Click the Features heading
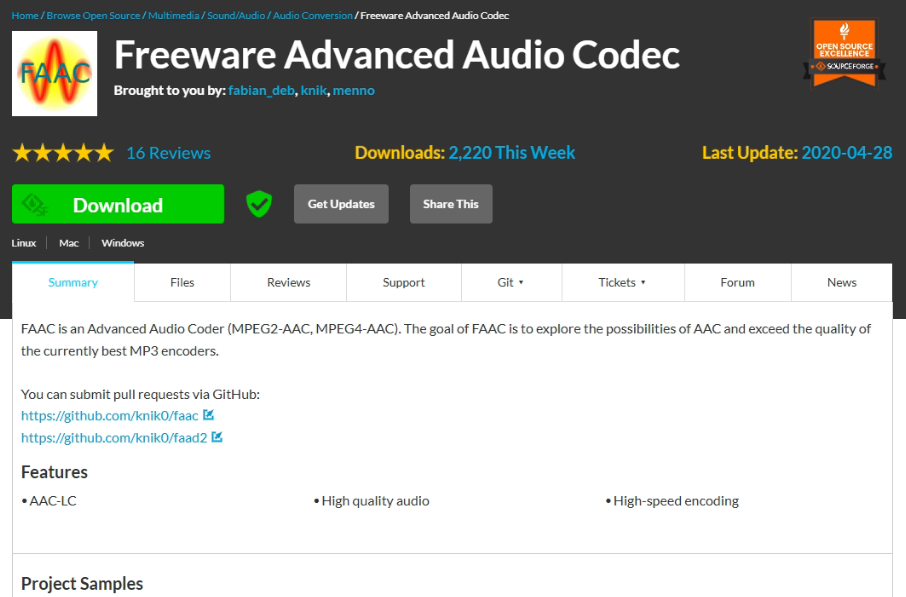The width and height of the screenshot is (906, 597). tap(54, 472)
